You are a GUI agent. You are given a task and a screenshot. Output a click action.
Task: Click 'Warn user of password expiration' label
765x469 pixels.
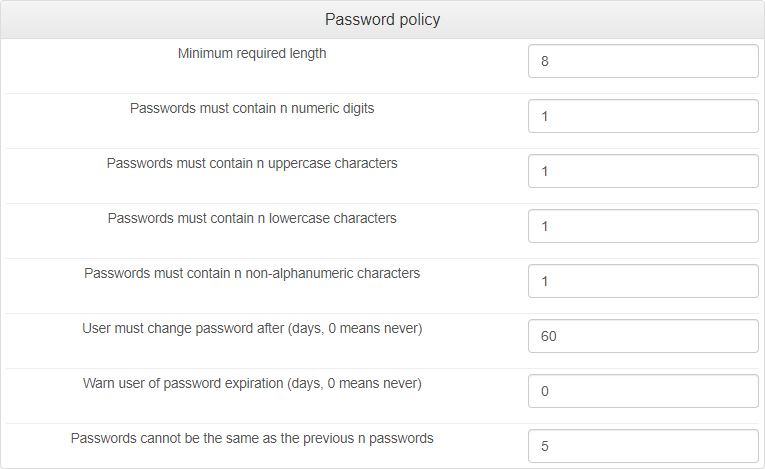[252, 383]
